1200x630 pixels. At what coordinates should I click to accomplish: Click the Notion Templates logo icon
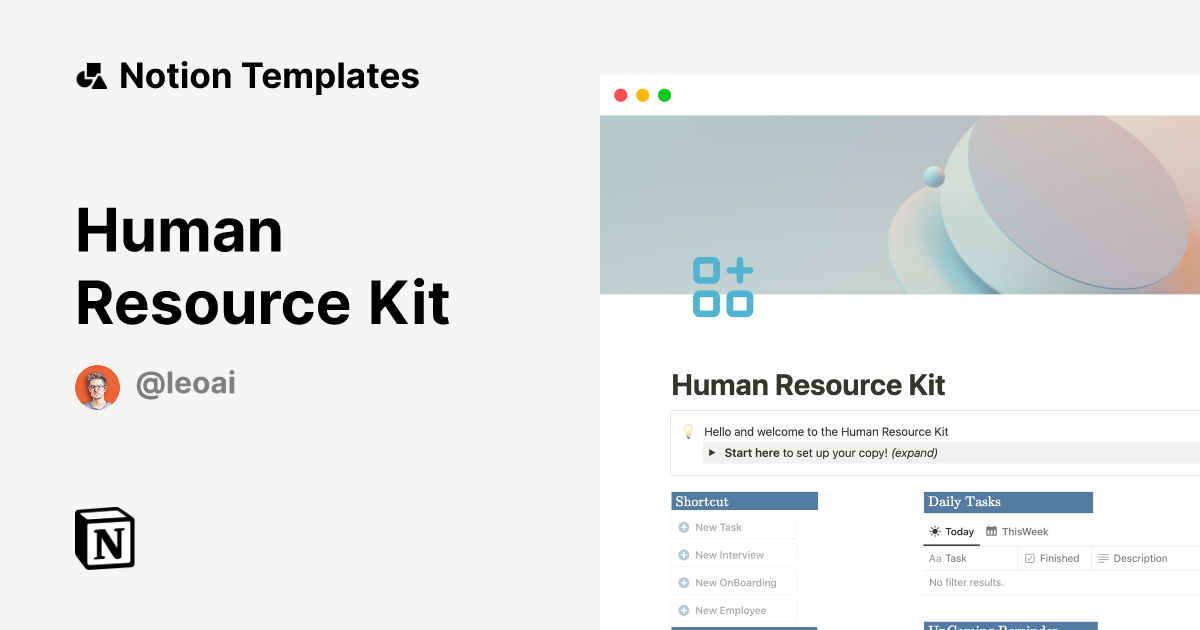click(x=91, y=75)
